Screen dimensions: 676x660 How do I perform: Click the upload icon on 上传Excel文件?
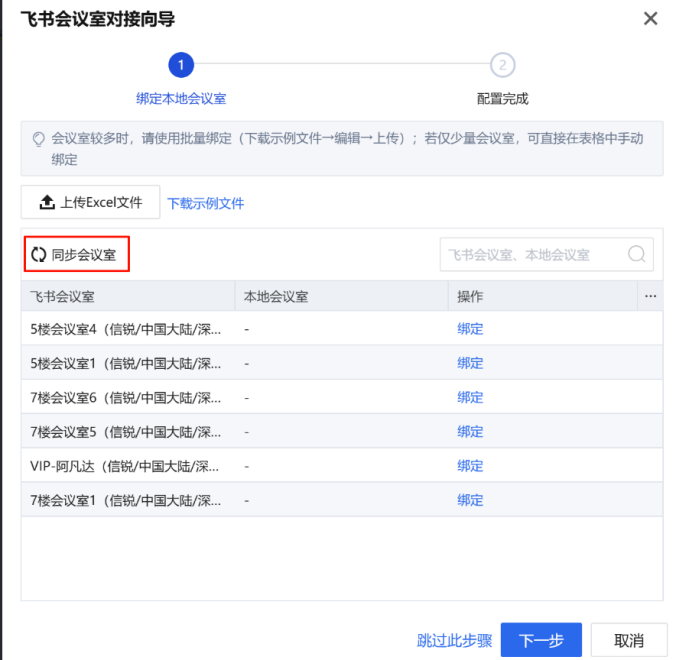(47, 203)
